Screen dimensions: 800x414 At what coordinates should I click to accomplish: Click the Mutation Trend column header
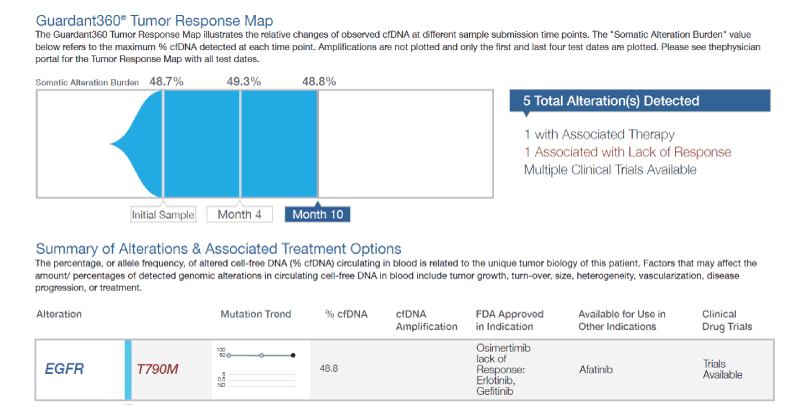click(x=255, y=314)
